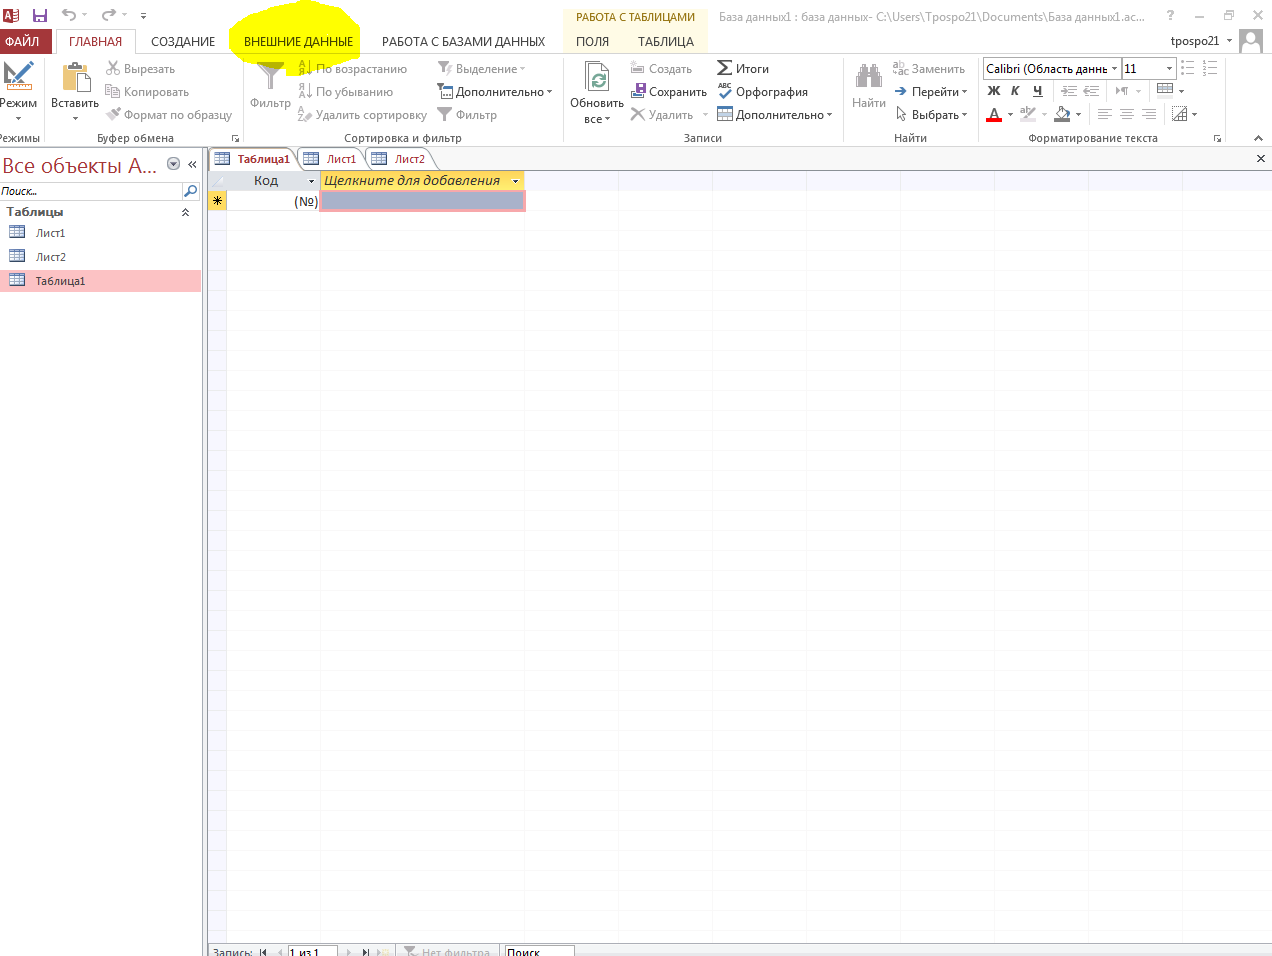Click the Вставить clipboard icon
The height and width of the screenshot is (956, 1272).
[x=76, y=78]
